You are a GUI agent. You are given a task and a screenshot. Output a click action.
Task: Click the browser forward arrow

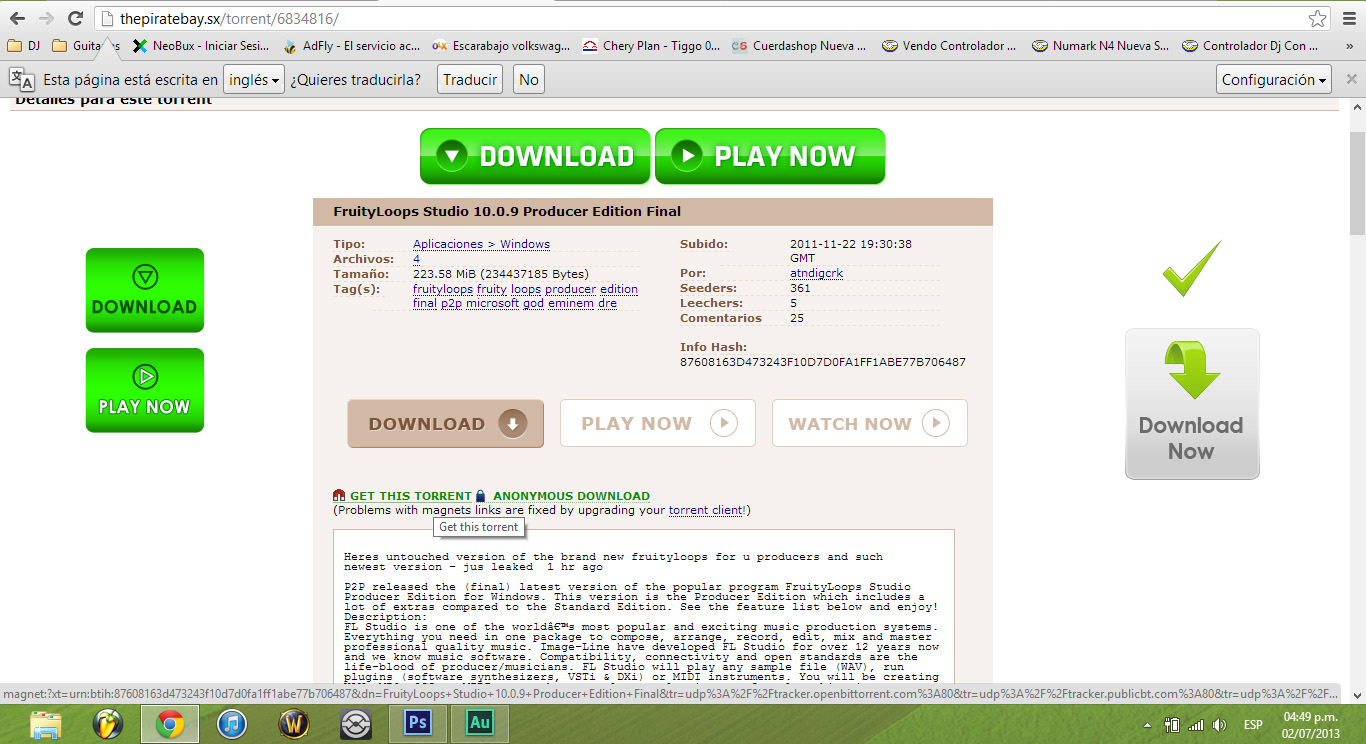pyautogui.click(x=46, y=18)
